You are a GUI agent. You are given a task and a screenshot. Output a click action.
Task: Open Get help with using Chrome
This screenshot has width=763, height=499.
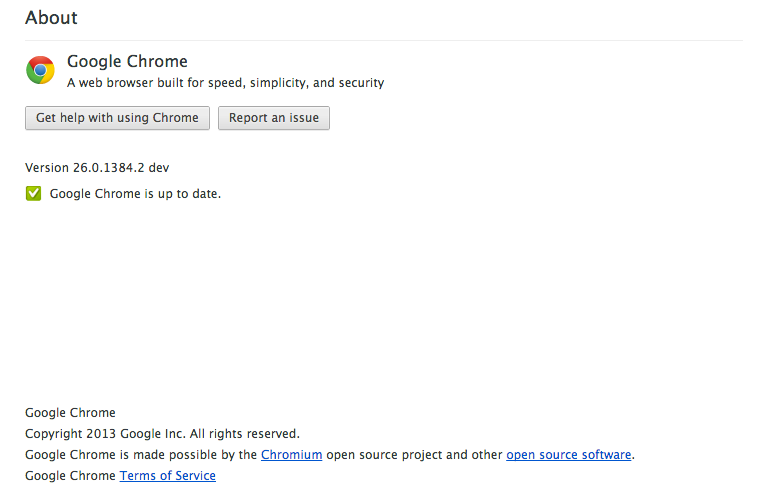117,118
